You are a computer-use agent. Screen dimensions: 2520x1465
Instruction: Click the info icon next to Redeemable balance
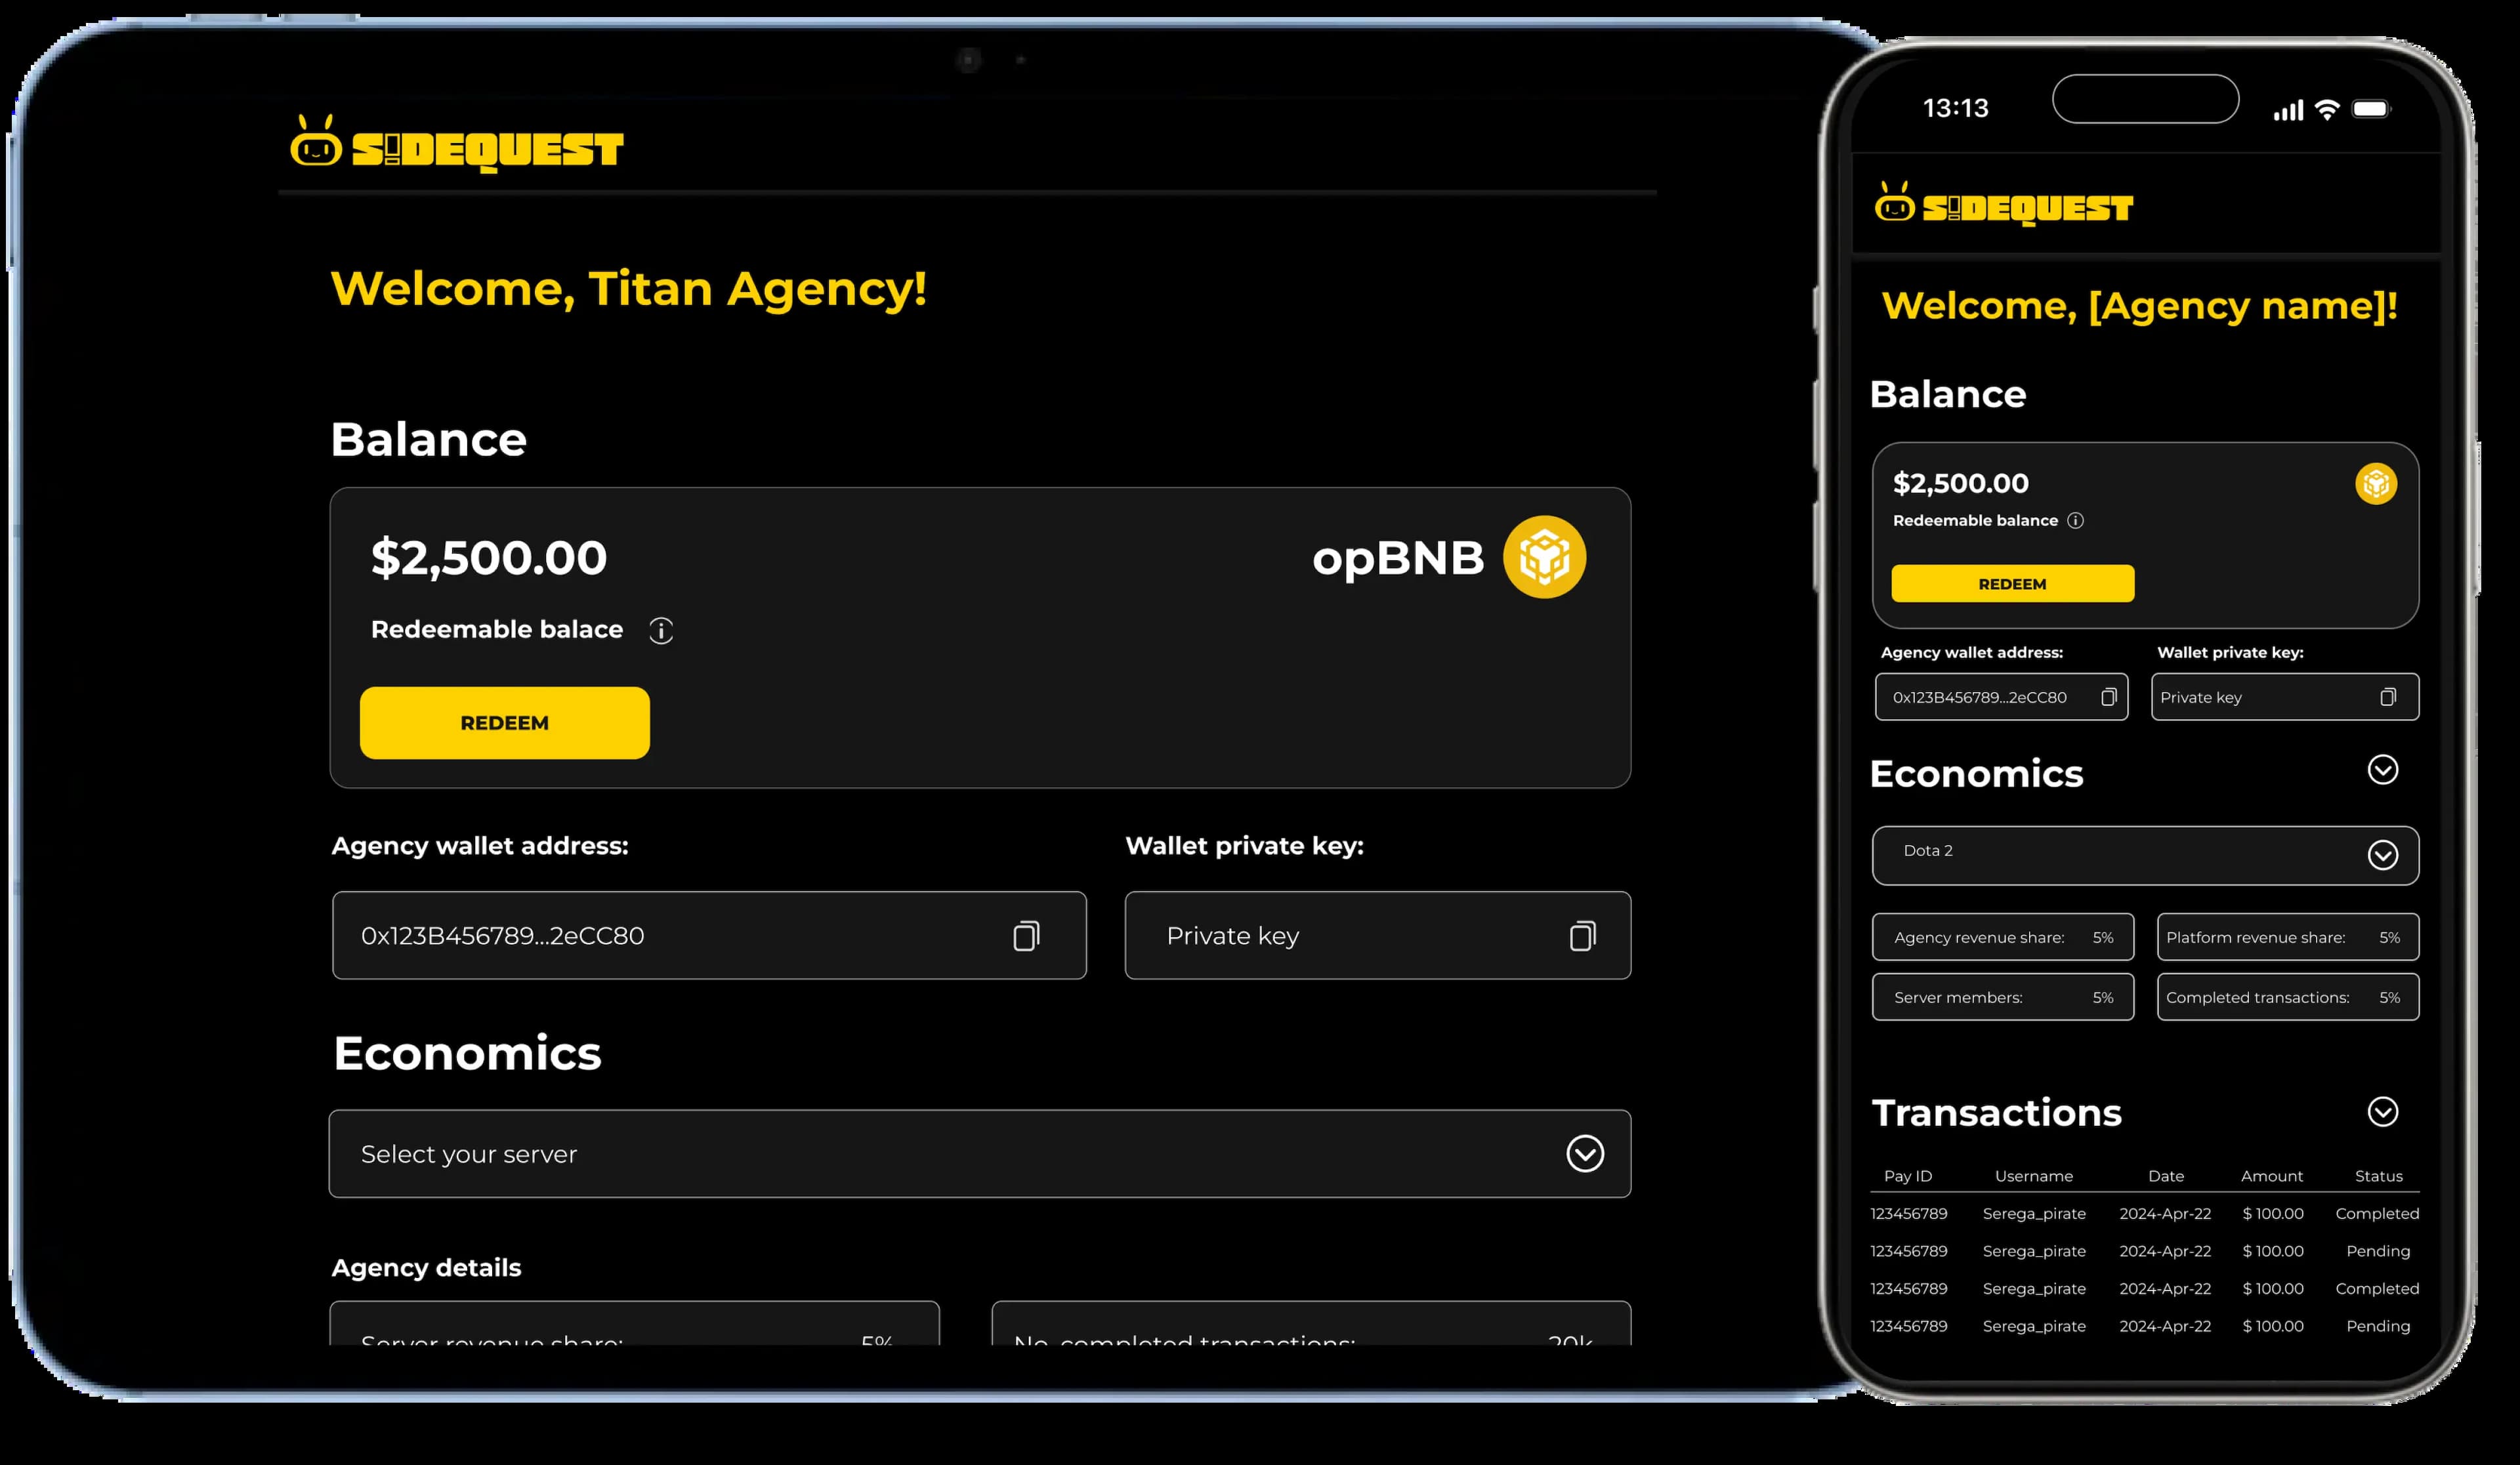(661, 630)
